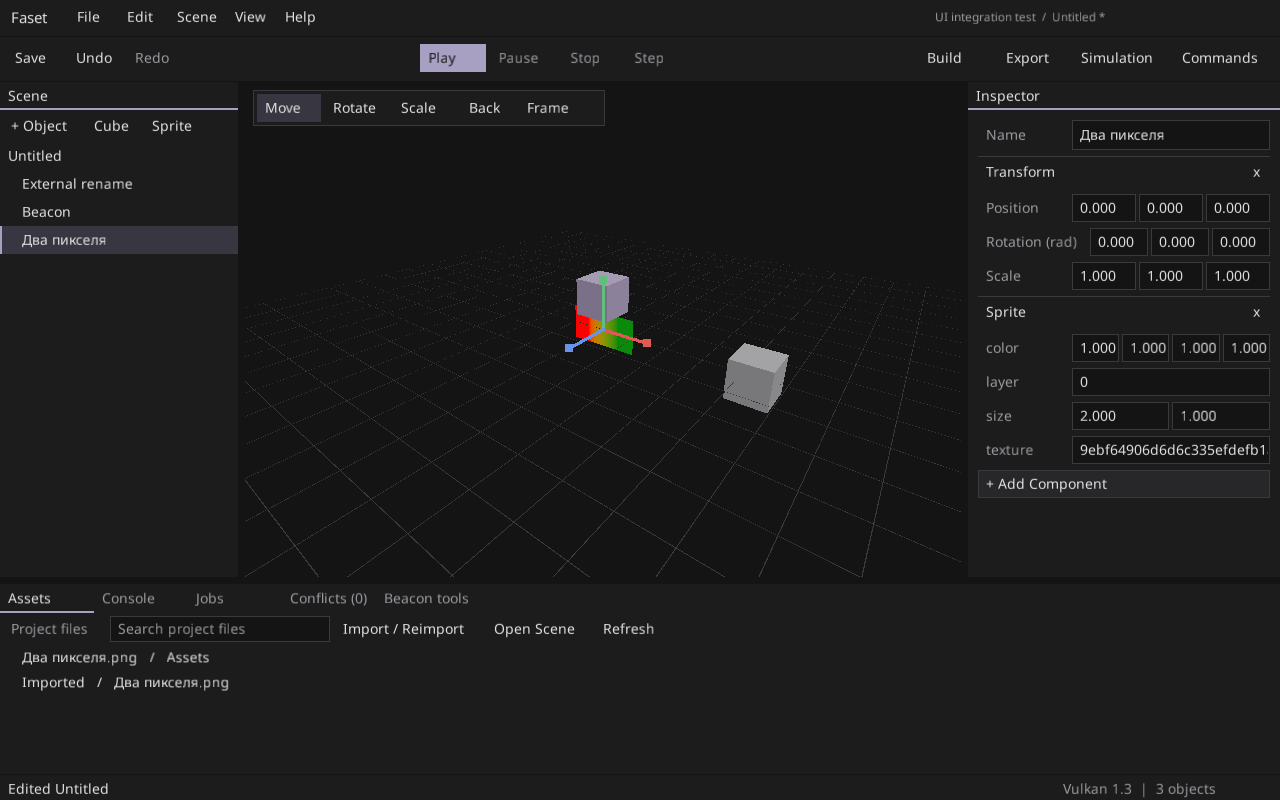Open the Beacon tools tab

pyautogui.click(x=426, y=598)
